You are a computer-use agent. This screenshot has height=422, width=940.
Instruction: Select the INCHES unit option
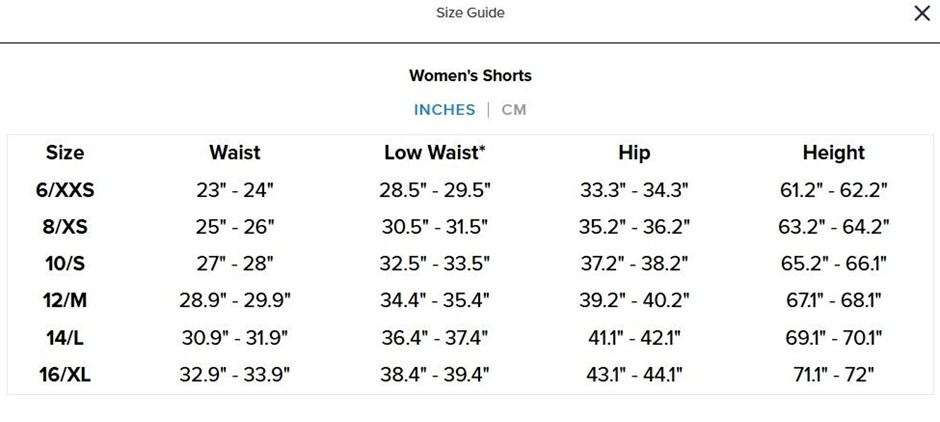tap(444, 109)
